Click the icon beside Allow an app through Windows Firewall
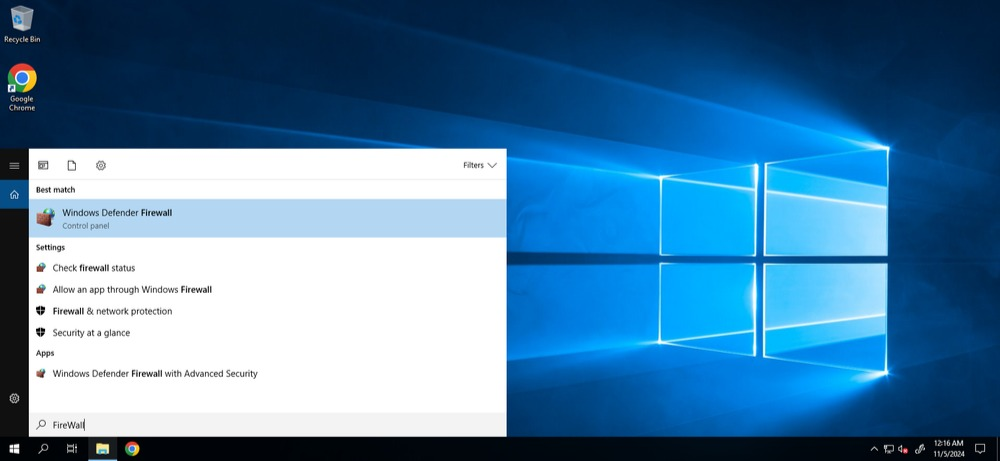Image resolution: width=1000 pixels, height=461 pixels. 41,289
